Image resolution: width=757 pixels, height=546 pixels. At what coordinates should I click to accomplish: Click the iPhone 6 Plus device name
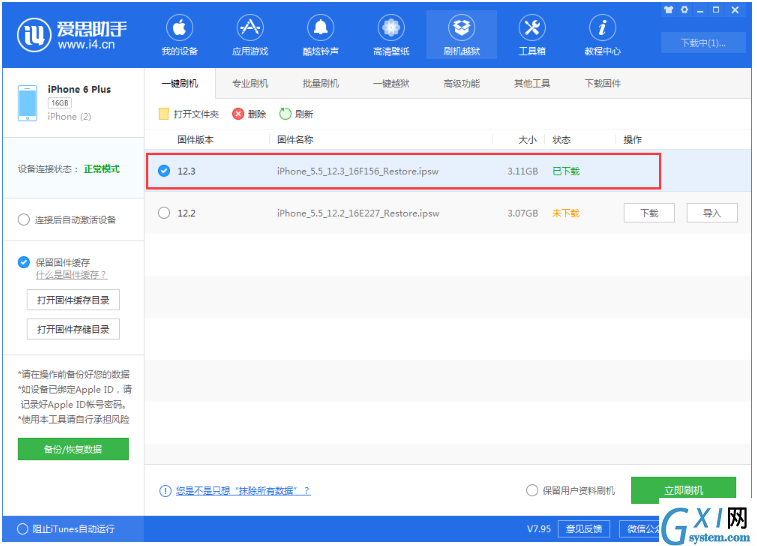[x=79, y=89]
